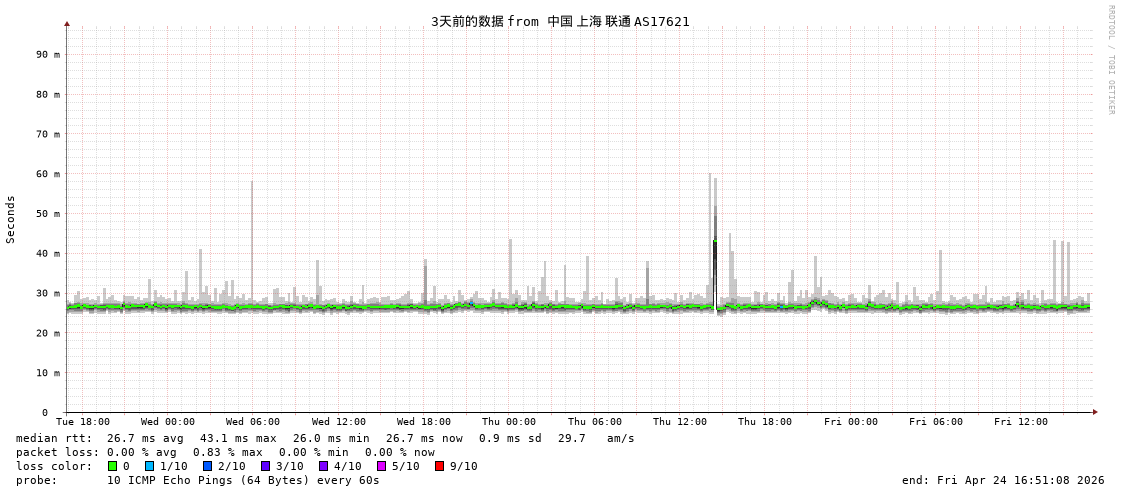Screen dimensions: 1121x494
Task: Pick the 3/10 loss legend swatch
Action: (265, 466)
